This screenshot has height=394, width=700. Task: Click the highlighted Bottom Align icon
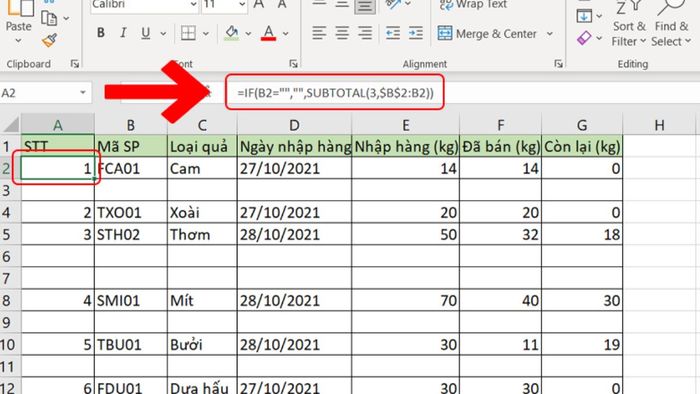tap(365, 5)
